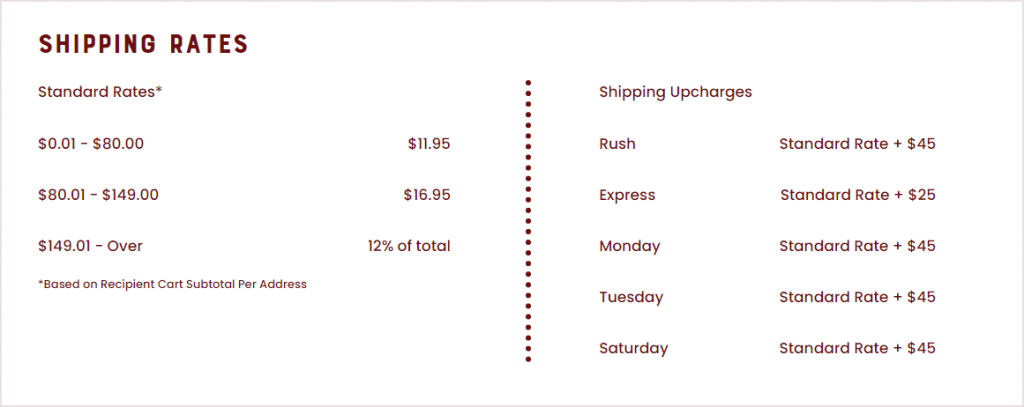Click the $16.95 shipping price
This screenshot has height=407, width=1024.
(427, 195)
